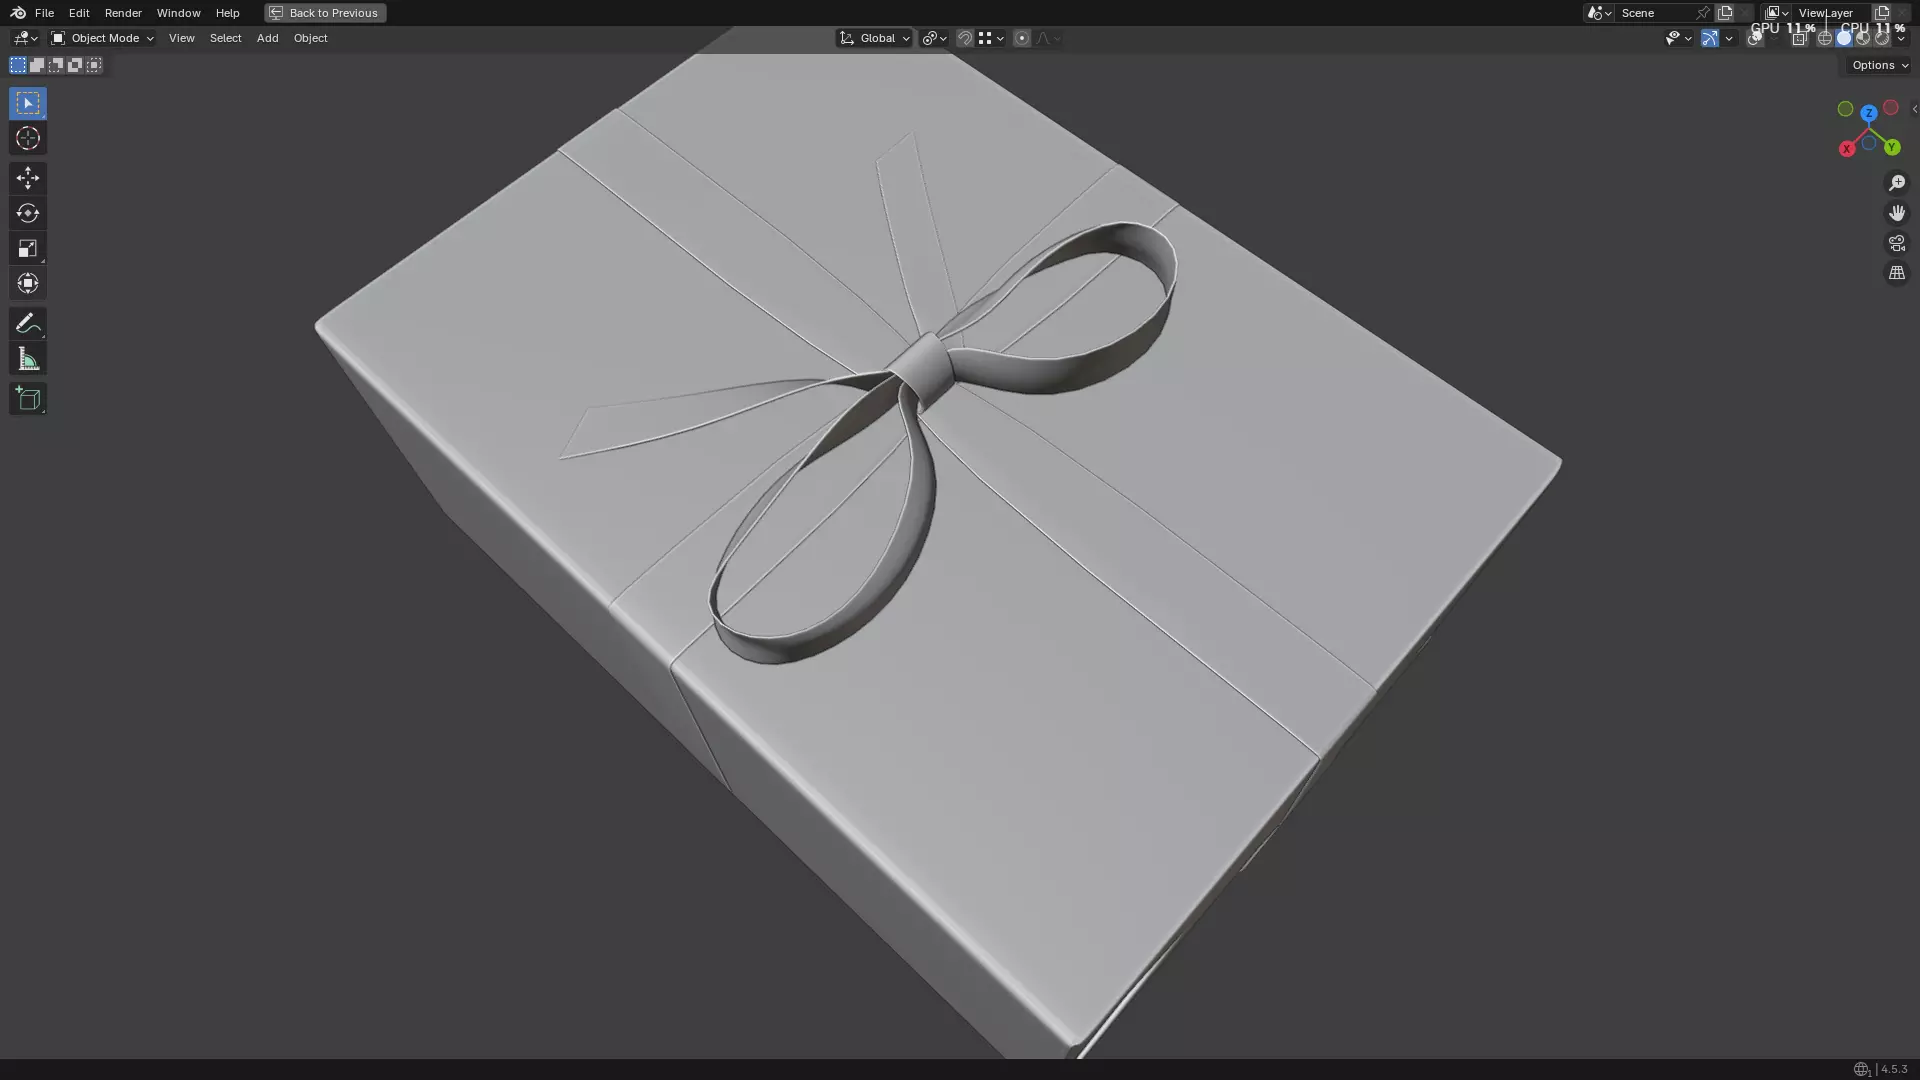1920x1080 pixels.
Task: Activate the Scale tool
Action: pyautogui.click(x=28, y=248)
